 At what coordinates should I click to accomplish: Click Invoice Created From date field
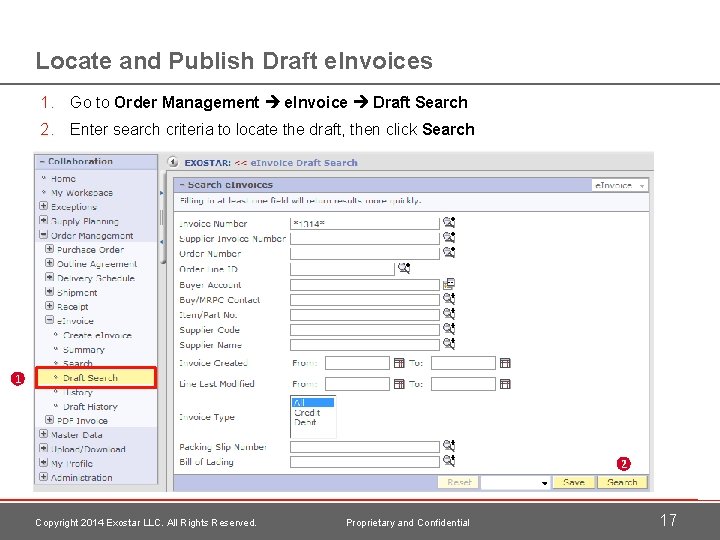click(357, 363)
